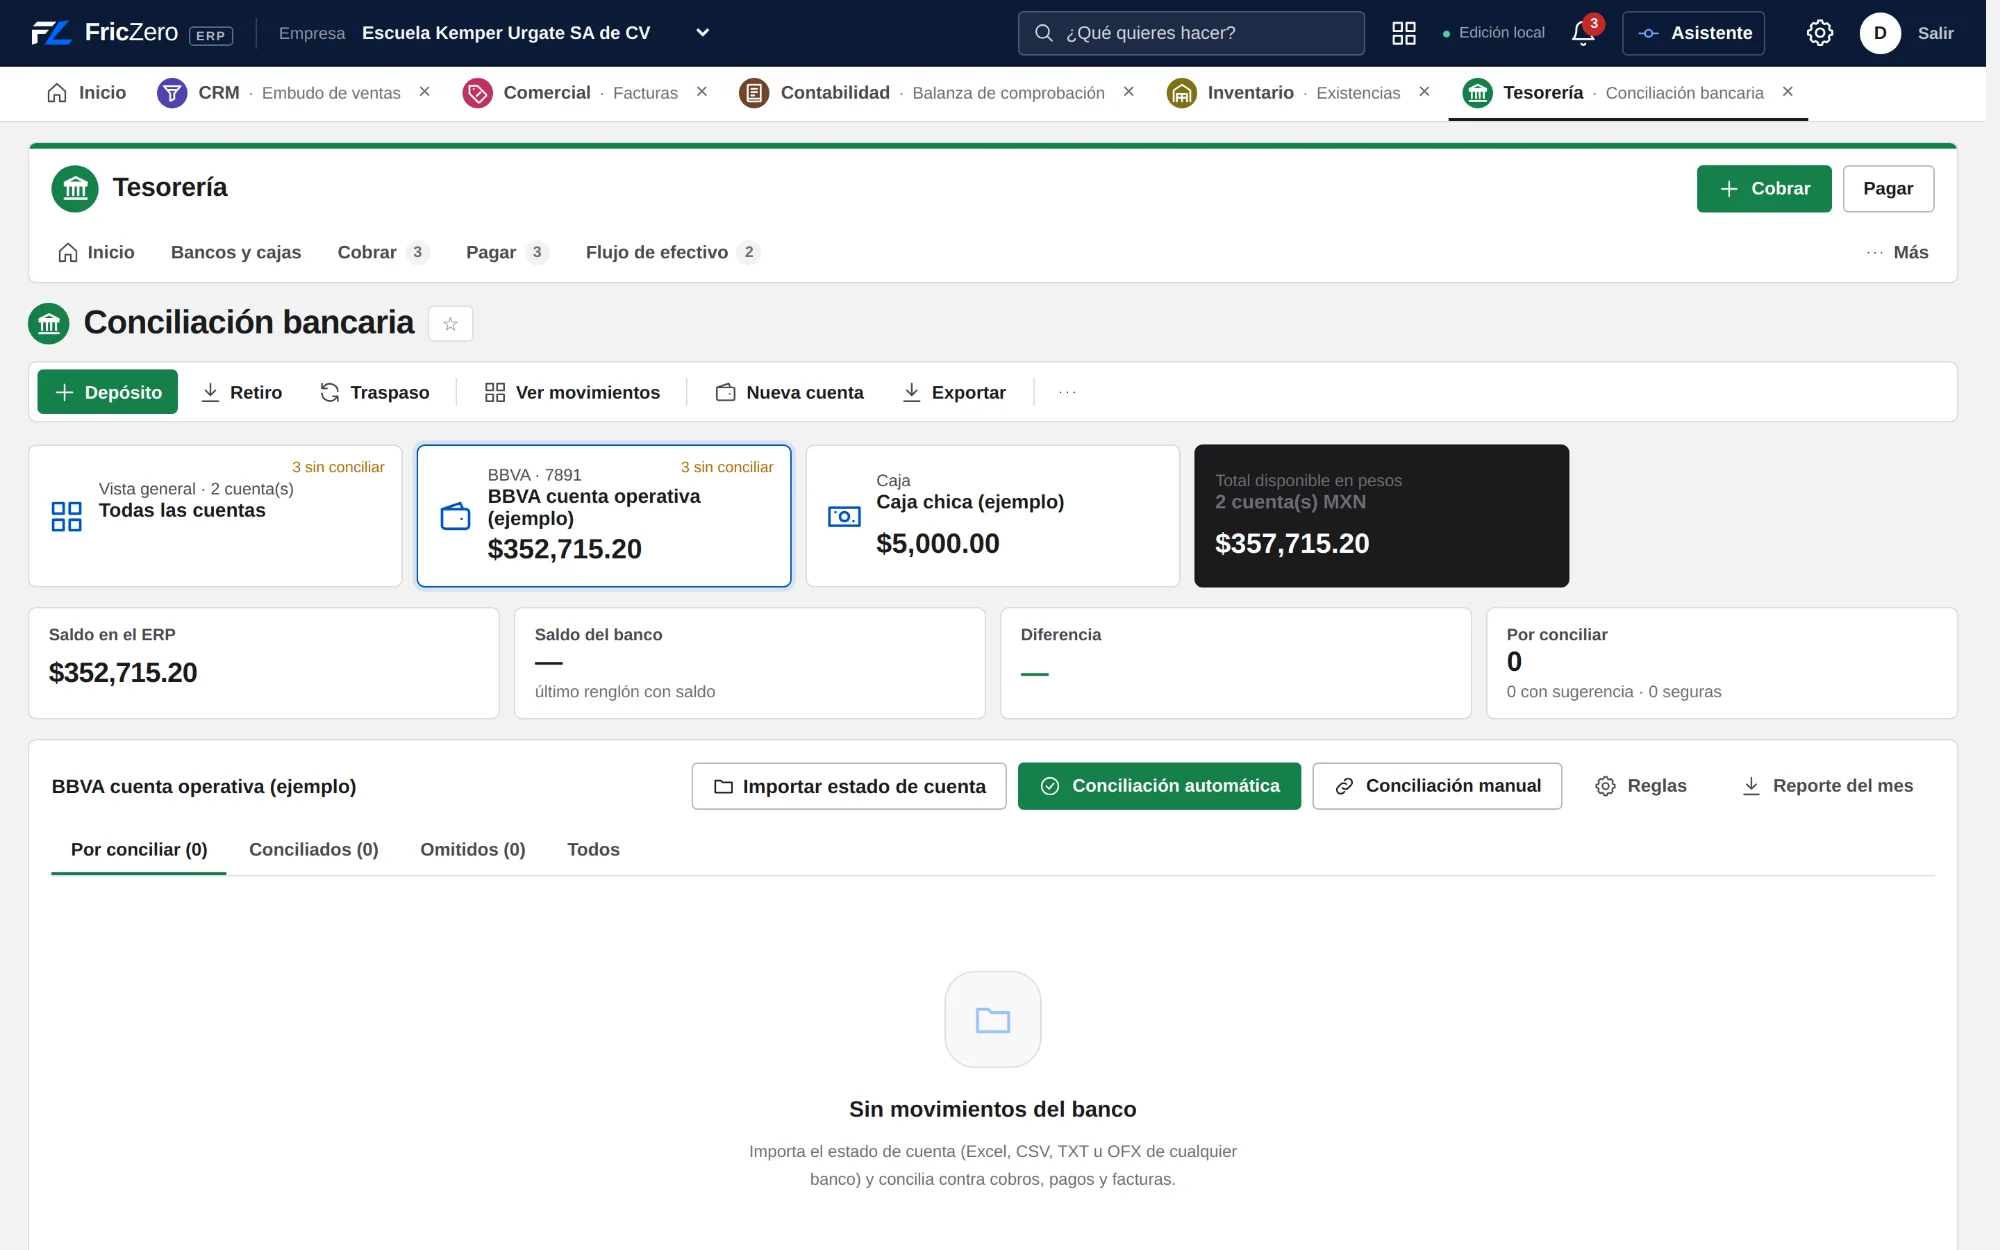Open Tesorería Inicio submenu item
2000x1250 pixels.
click(x=96, y=252)
